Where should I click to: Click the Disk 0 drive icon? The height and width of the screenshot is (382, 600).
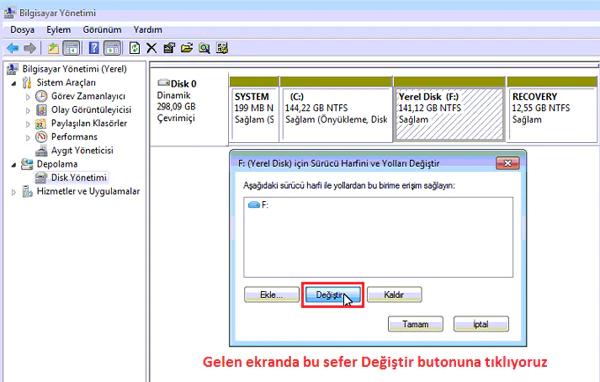[x=163, y=82]
